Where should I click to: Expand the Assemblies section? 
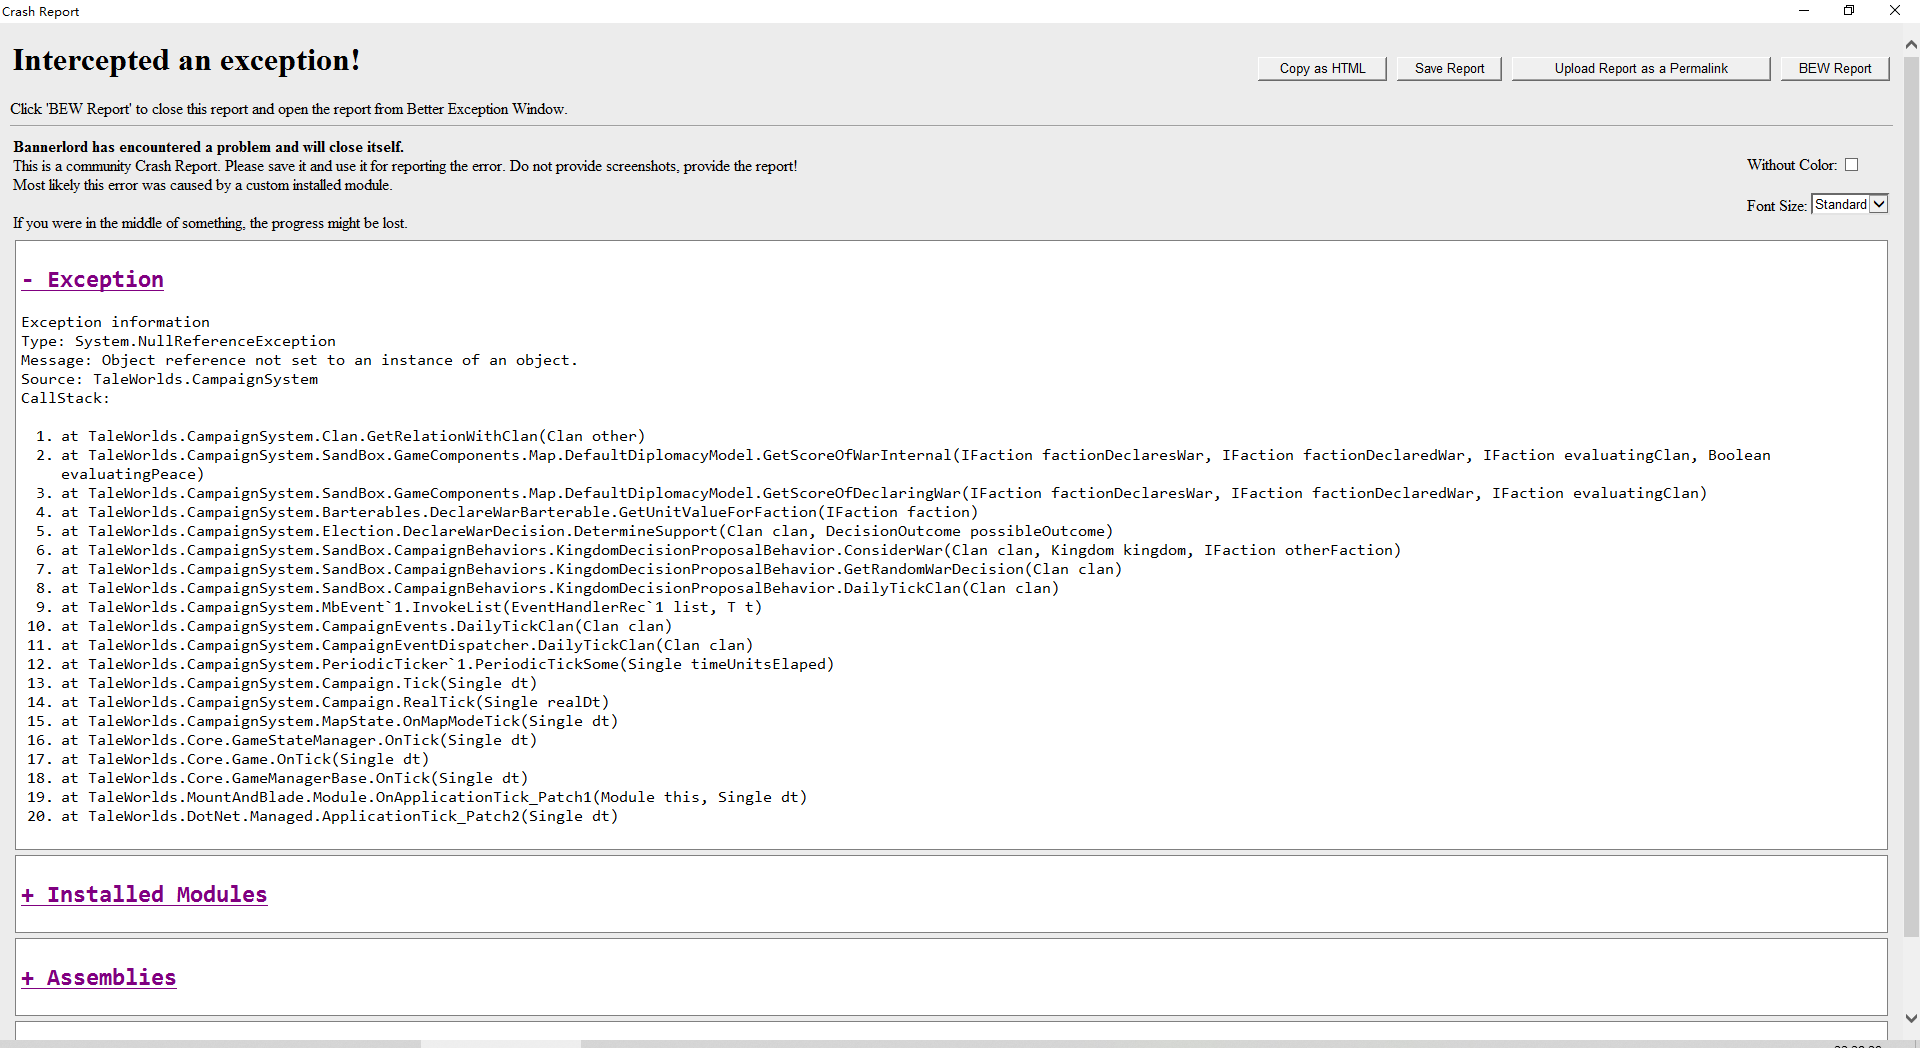click(99, 978)
